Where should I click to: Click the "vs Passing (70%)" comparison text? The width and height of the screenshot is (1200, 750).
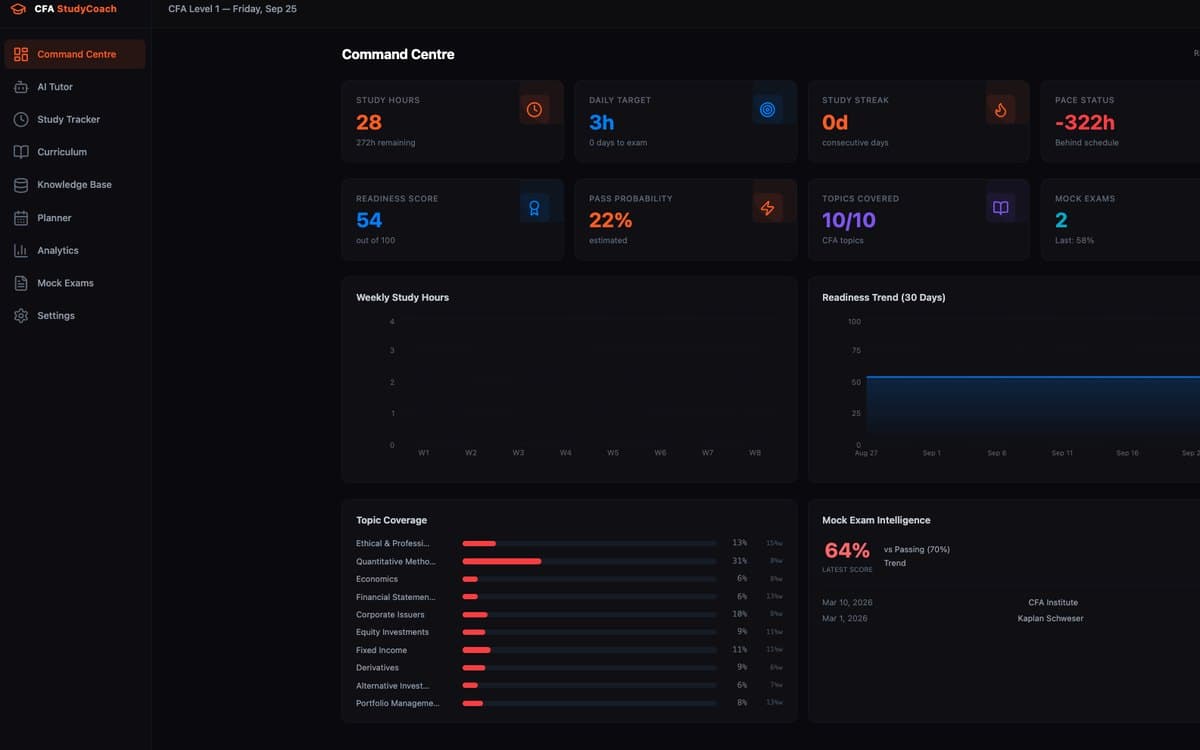[917, 550]
